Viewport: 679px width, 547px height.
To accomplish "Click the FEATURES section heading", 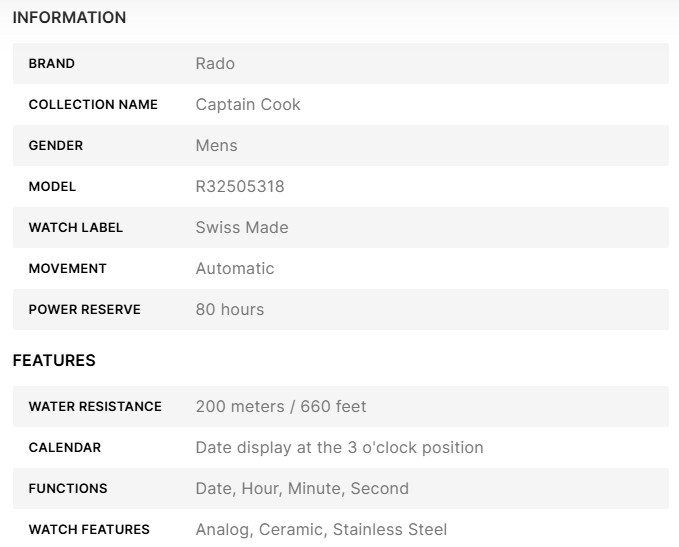I will pyautogui.click(x=54, y=360).
